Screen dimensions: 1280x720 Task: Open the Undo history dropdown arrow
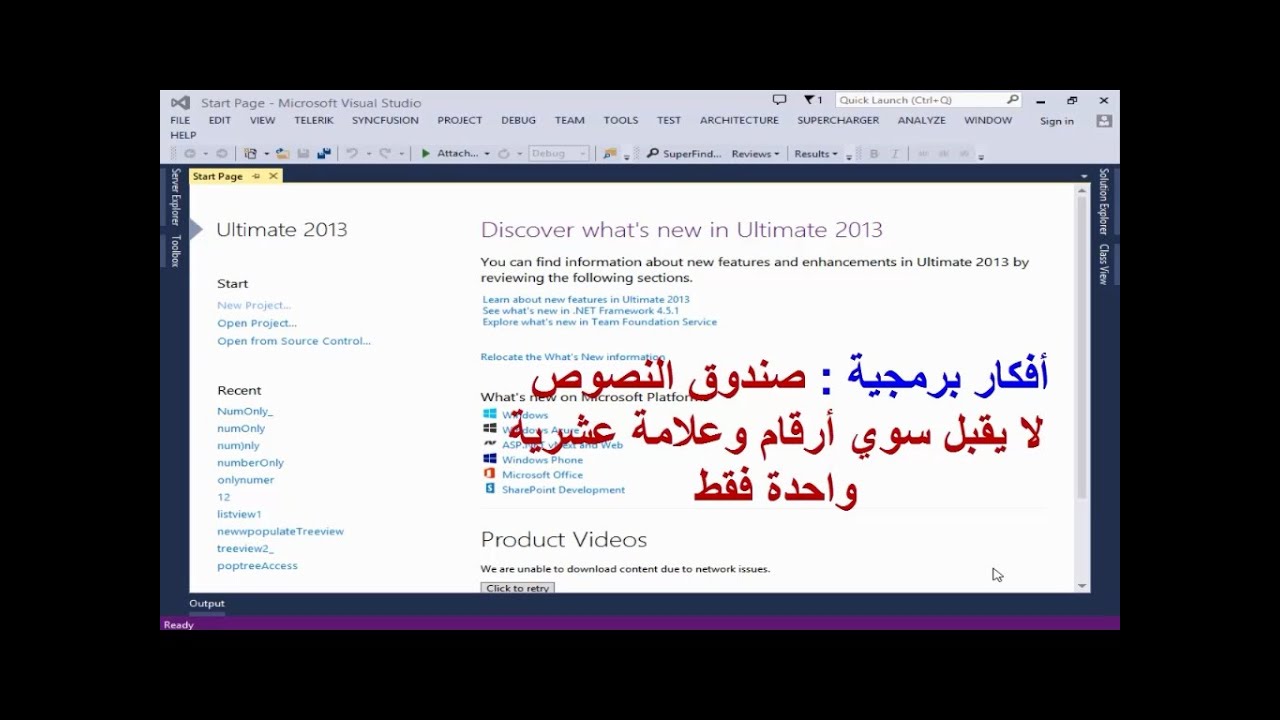pyautogui.click(x=368, y=154)
